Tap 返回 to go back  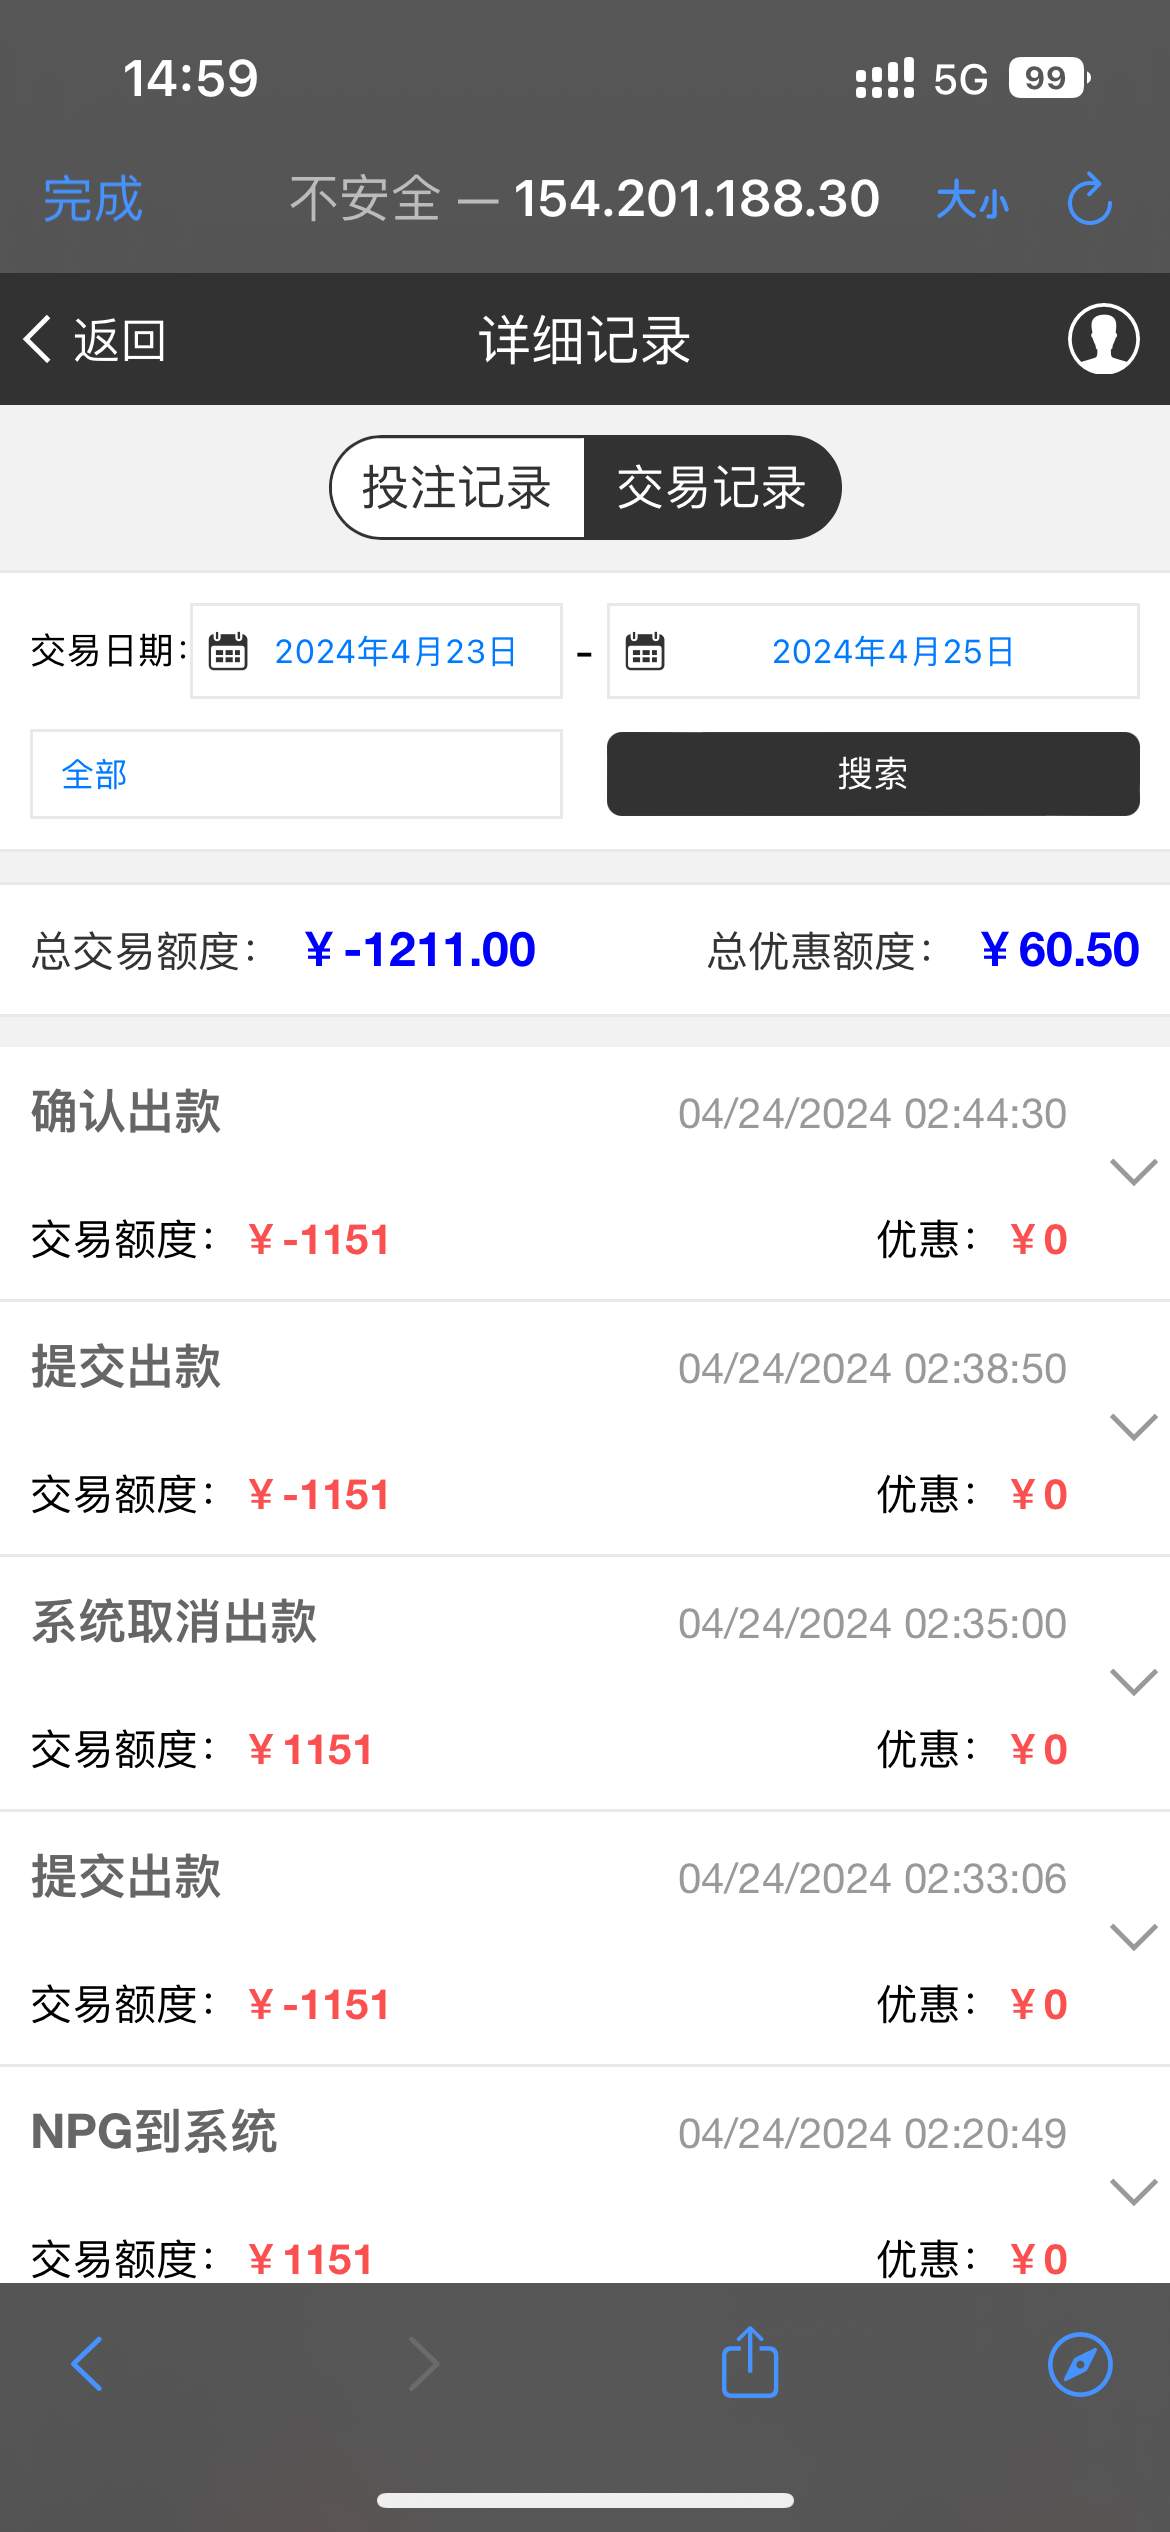tap(96, 340)
